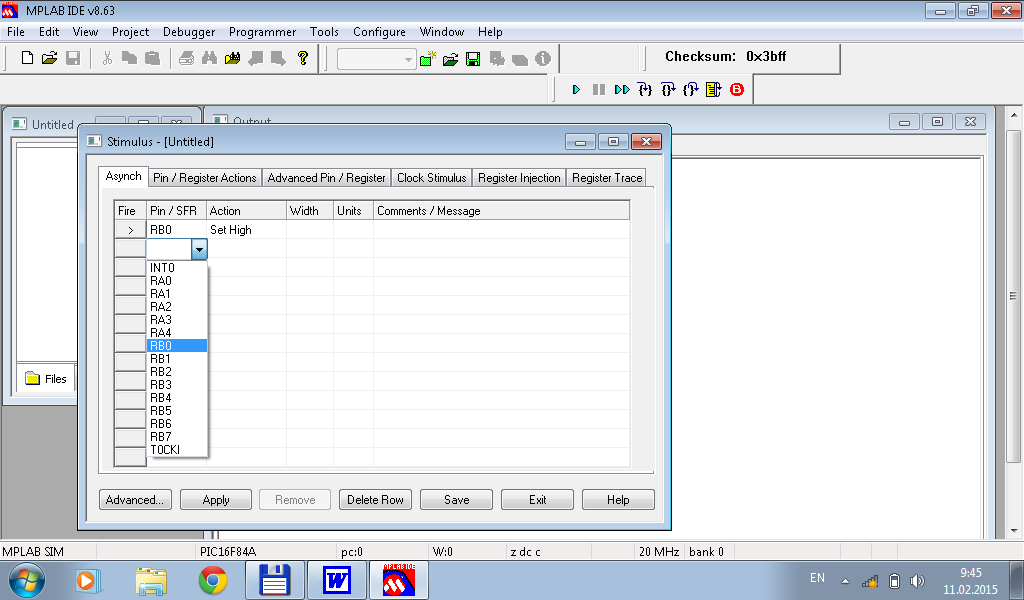The width and height of the screenshot is (1024, 600).
Task: Click the Halt pause icon
Action: click(x=599, y=89)
